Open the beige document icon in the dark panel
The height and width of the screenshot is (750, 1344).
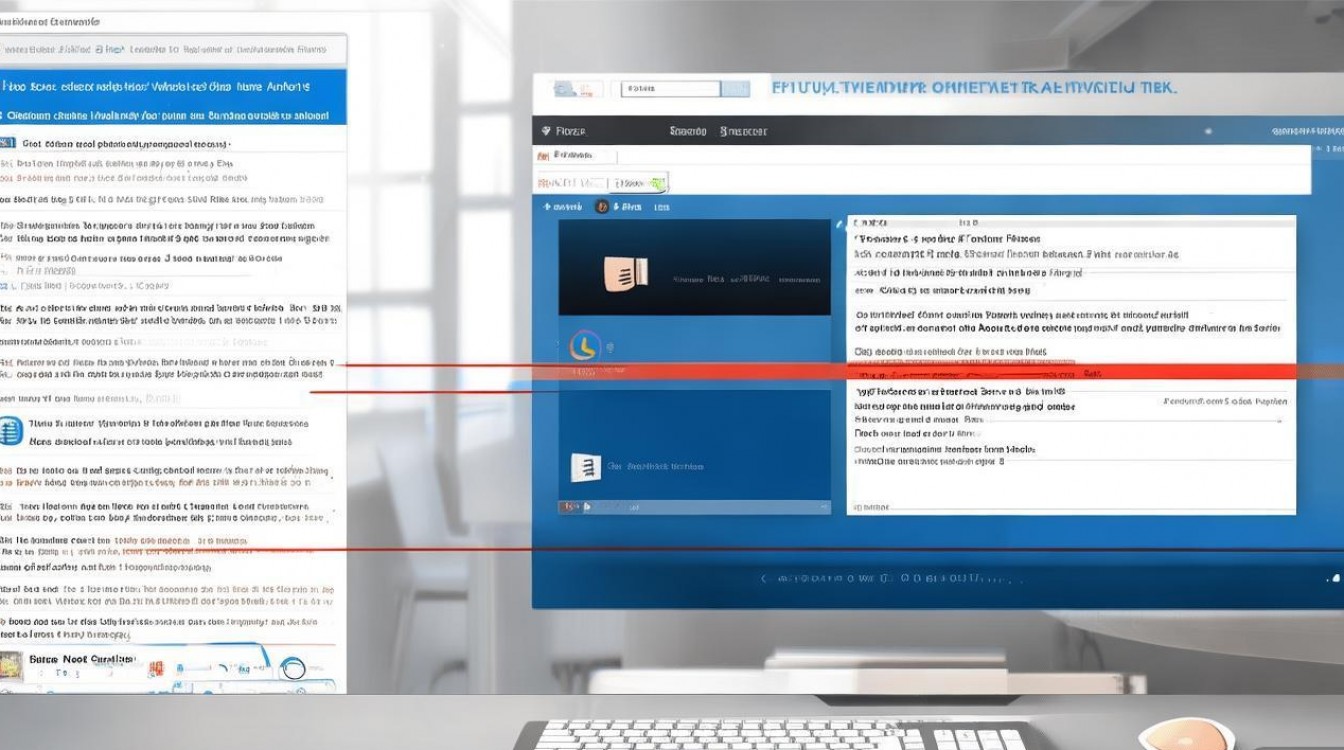click(627, 274)
